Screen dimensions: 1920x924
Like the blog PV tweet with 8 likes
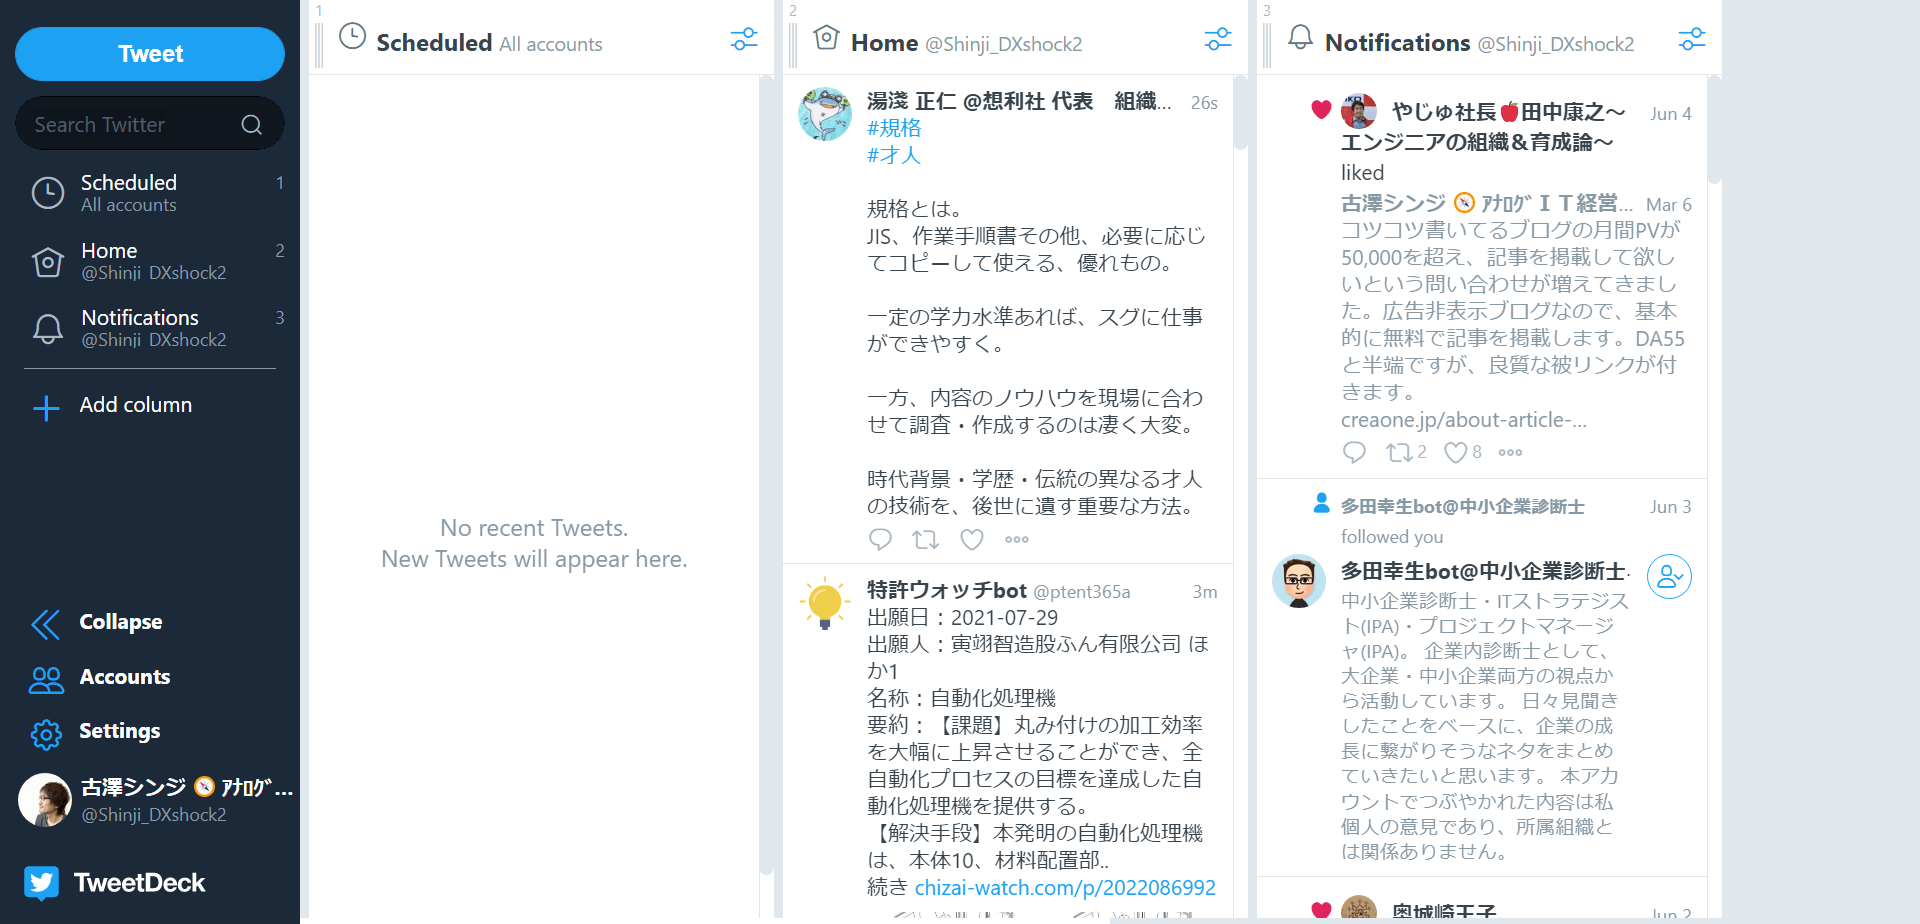click(x=1462, y=453)
